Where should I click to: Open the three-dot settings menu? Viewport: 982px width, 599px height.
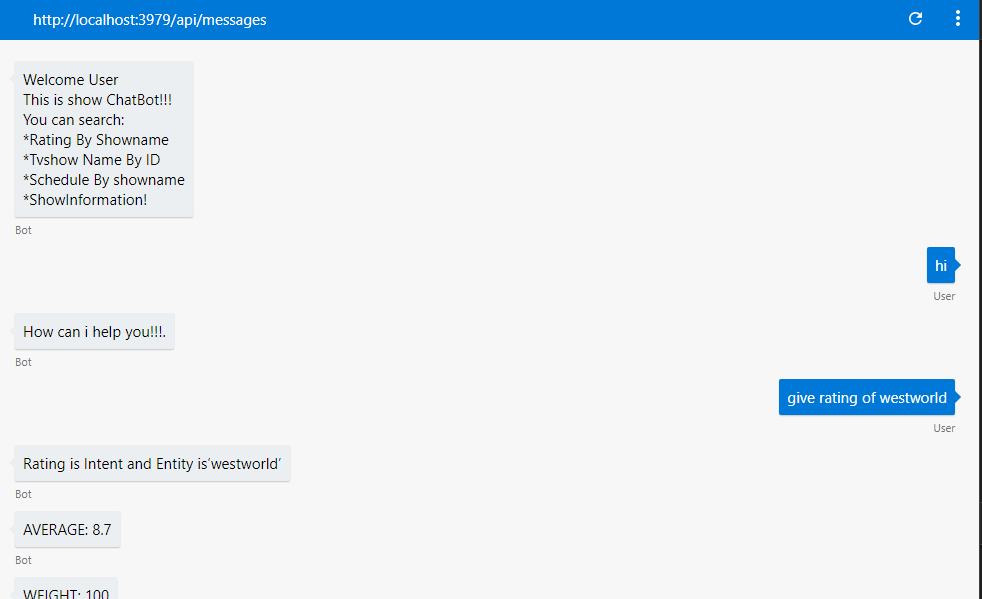pyautogui.click(x=958, y=19)
